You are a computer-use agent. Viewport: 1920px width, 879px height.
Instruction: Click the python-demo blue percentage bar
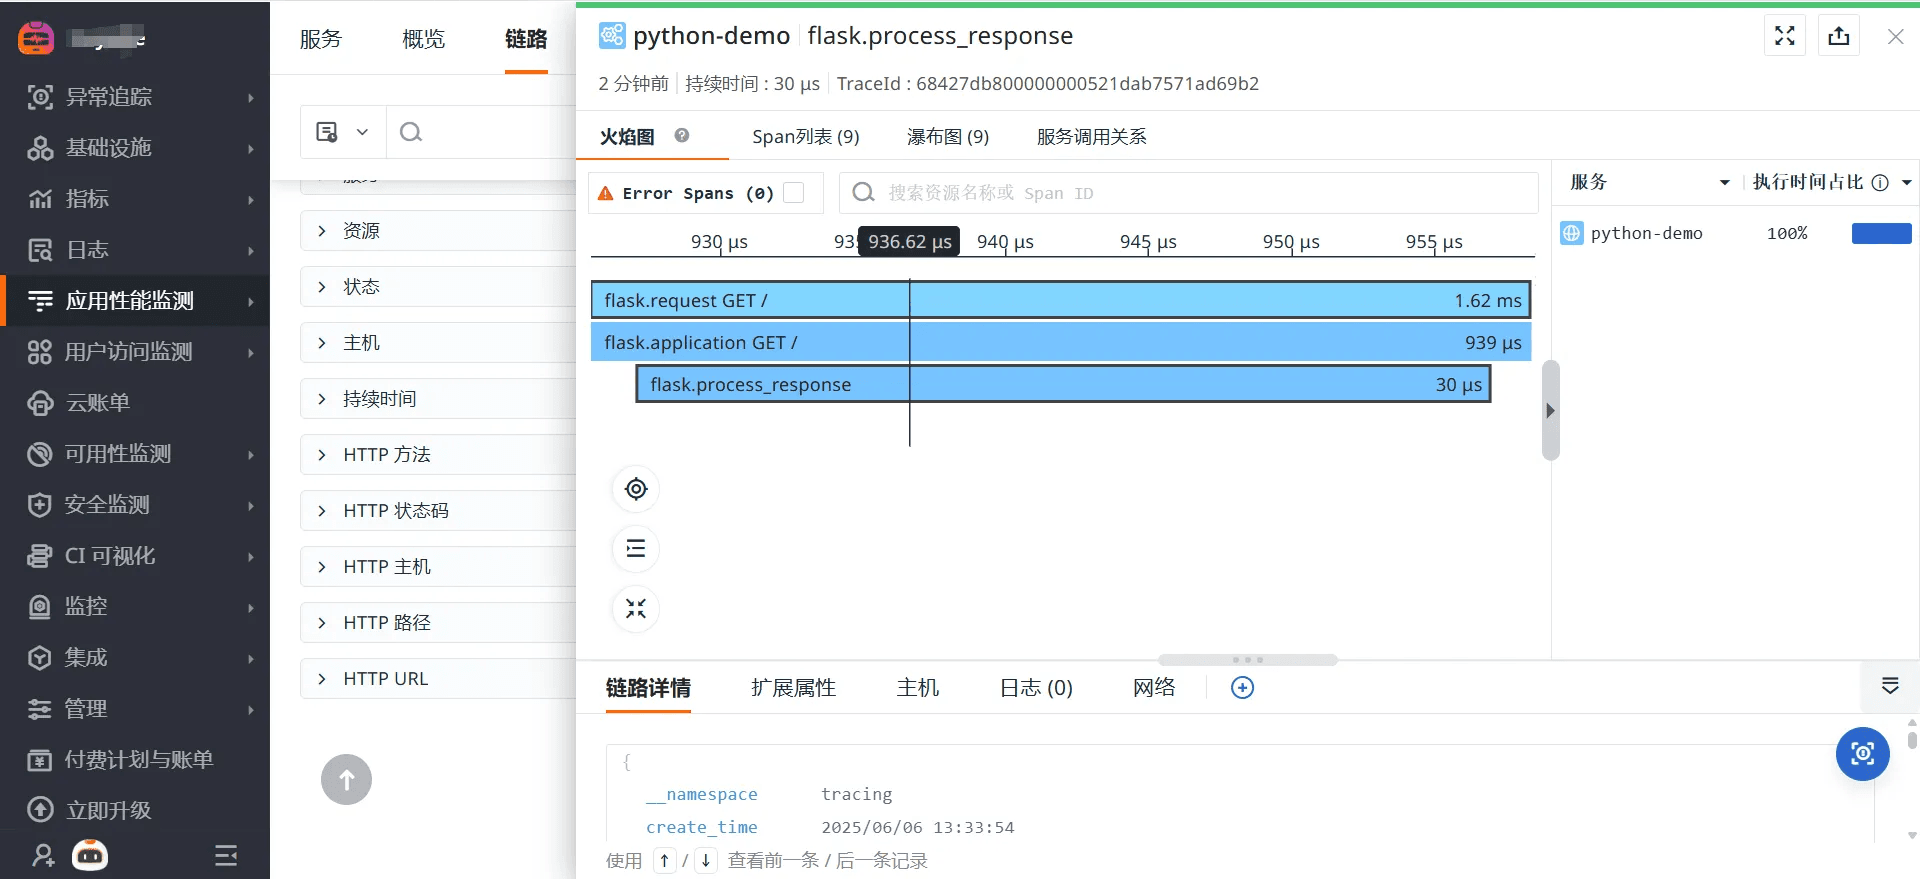point(1881,234)
